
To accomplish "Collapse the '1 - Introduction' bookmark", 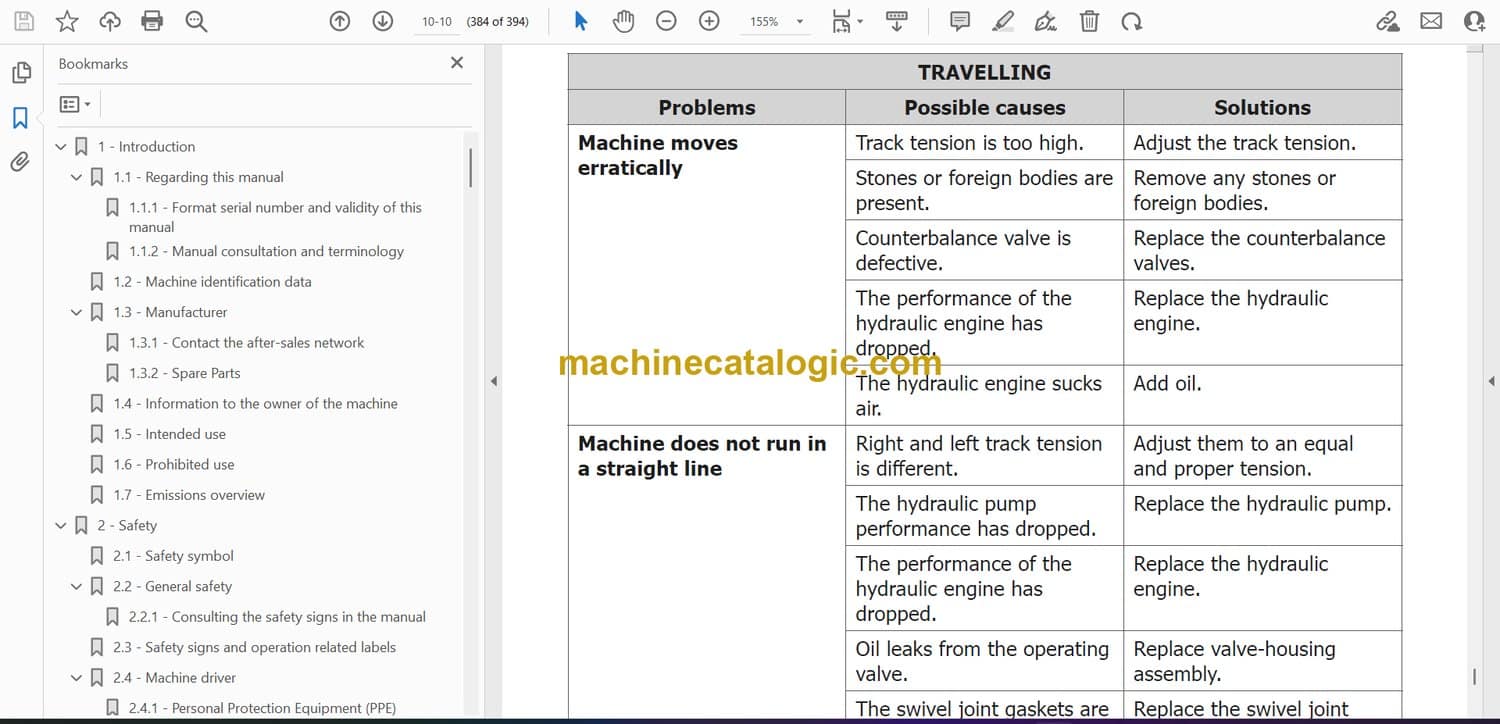I will click(61, 147).
